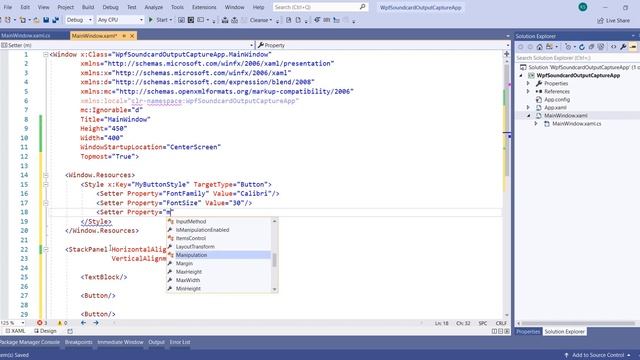Click the Open File folder icon in toolbar
The height and width of the screenshot is (360, 640).
point(36,20)
